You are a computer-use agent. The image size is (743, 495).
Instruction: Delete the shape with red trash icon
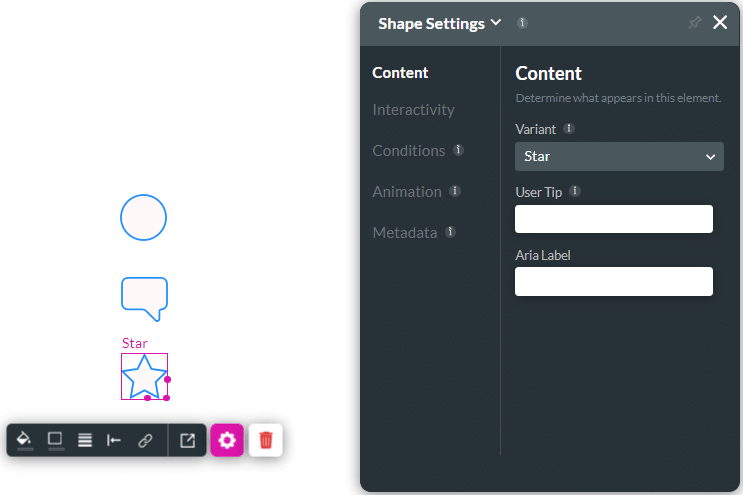click(266, 440)
